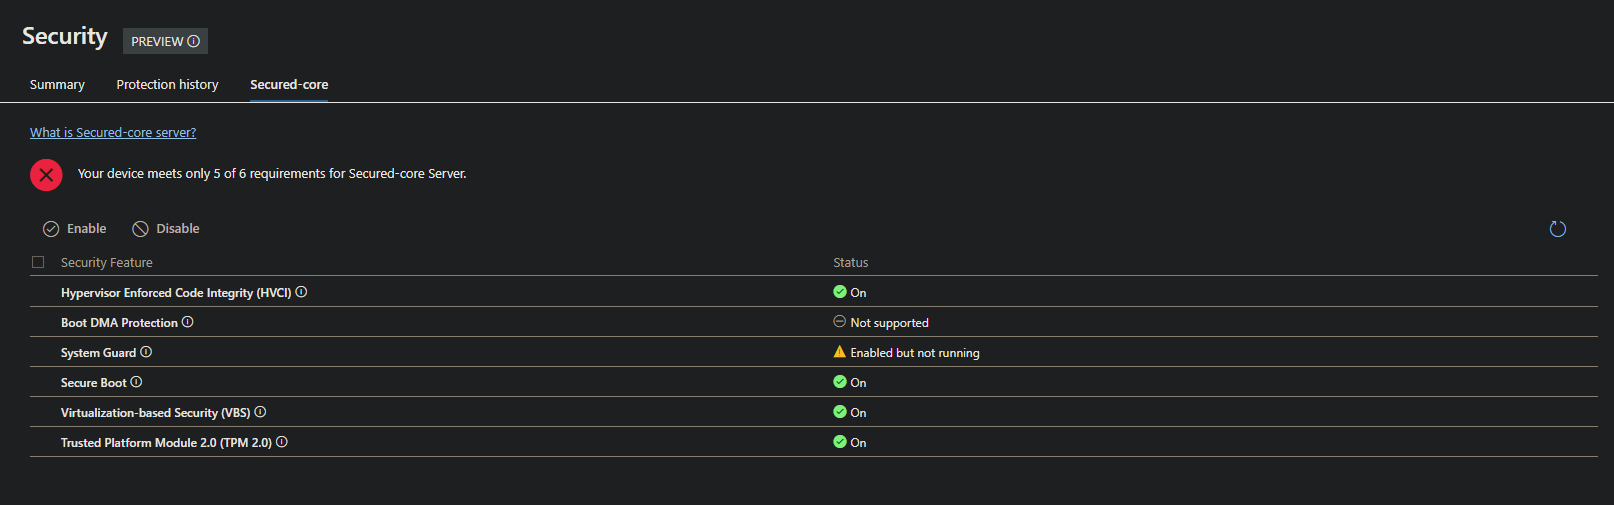Screen dimensions: 1614x505
Task: Click Boot DMA Protection info icon
Action: pyautogui.click(x=187, y=322)
